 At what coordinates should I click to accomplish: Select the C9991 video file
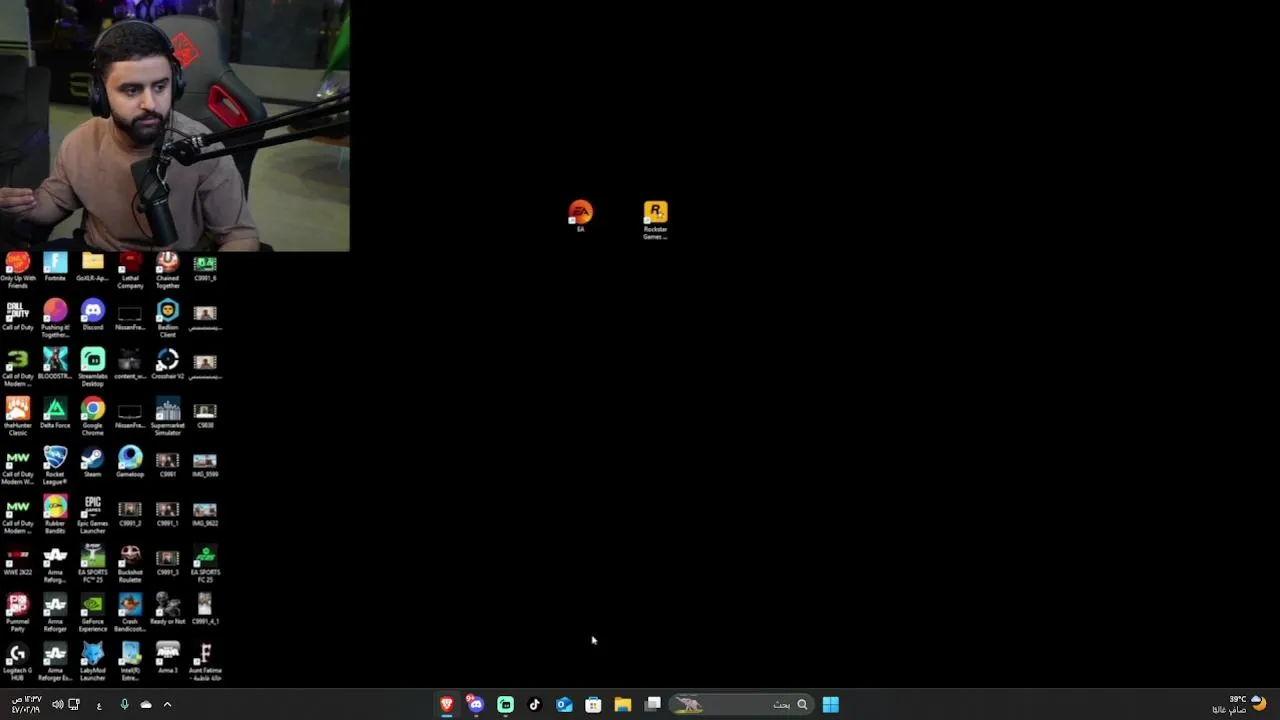tap(167, 463)
